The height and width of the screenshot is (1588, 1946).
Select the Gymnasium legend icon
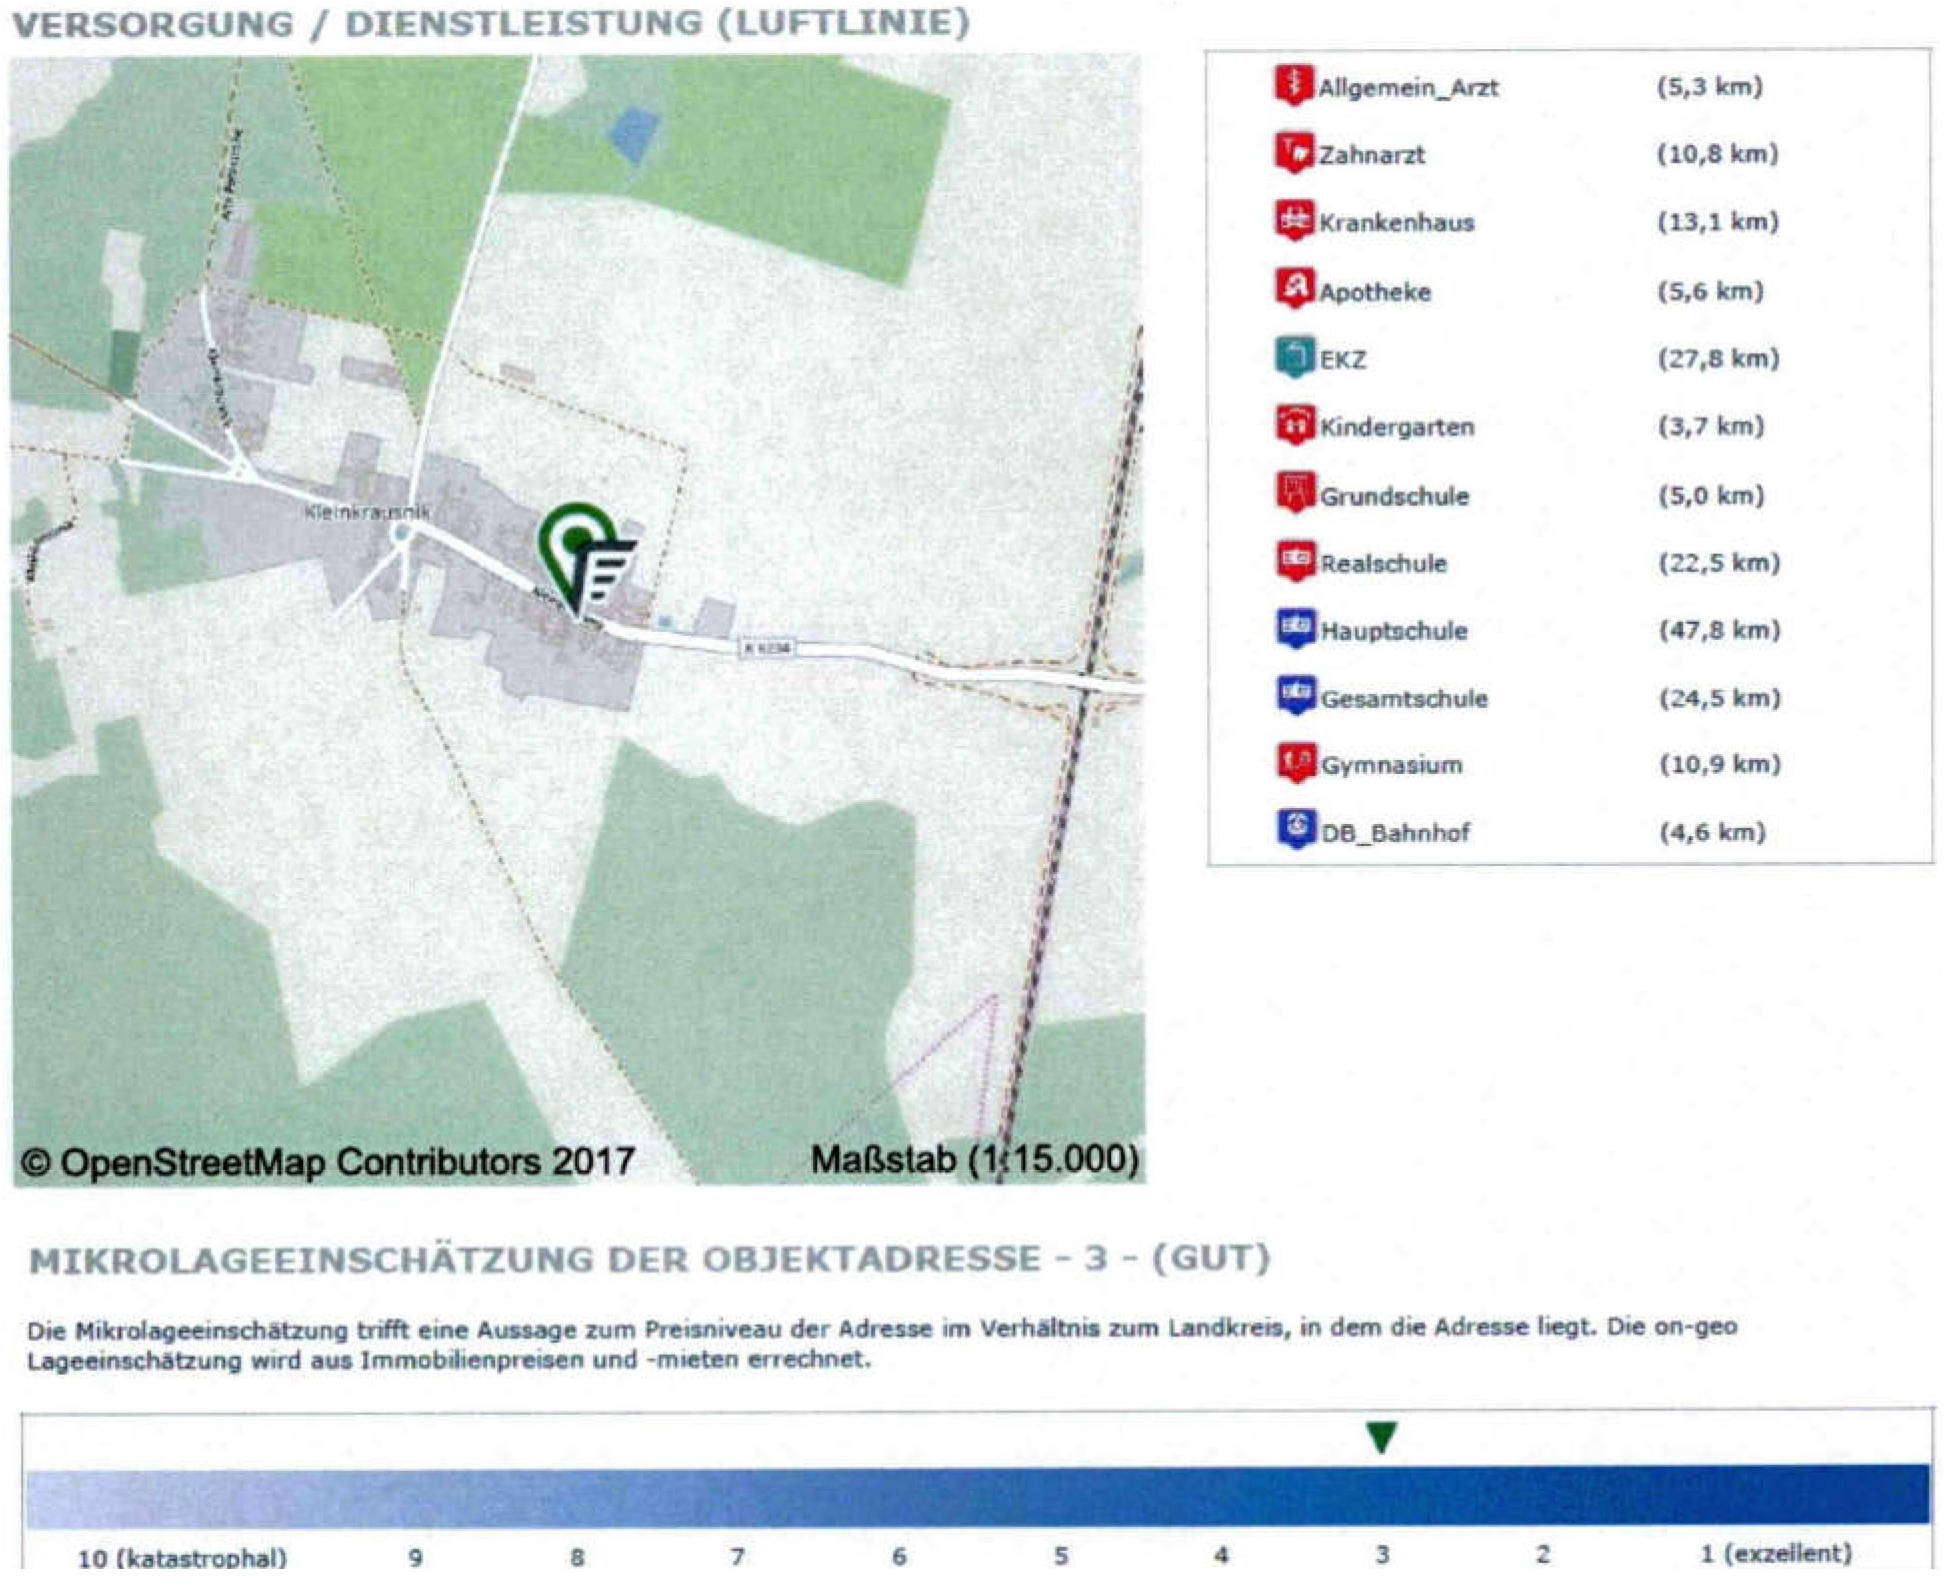[x=1297, y=763]
